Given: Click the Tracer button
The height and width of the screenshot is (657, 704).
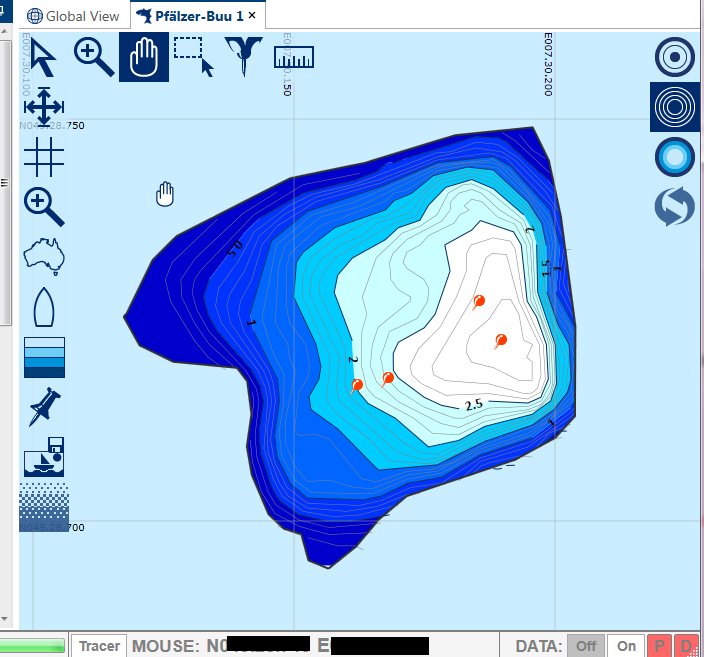Looking at the screenshot, I should click(x=99, y=646).
